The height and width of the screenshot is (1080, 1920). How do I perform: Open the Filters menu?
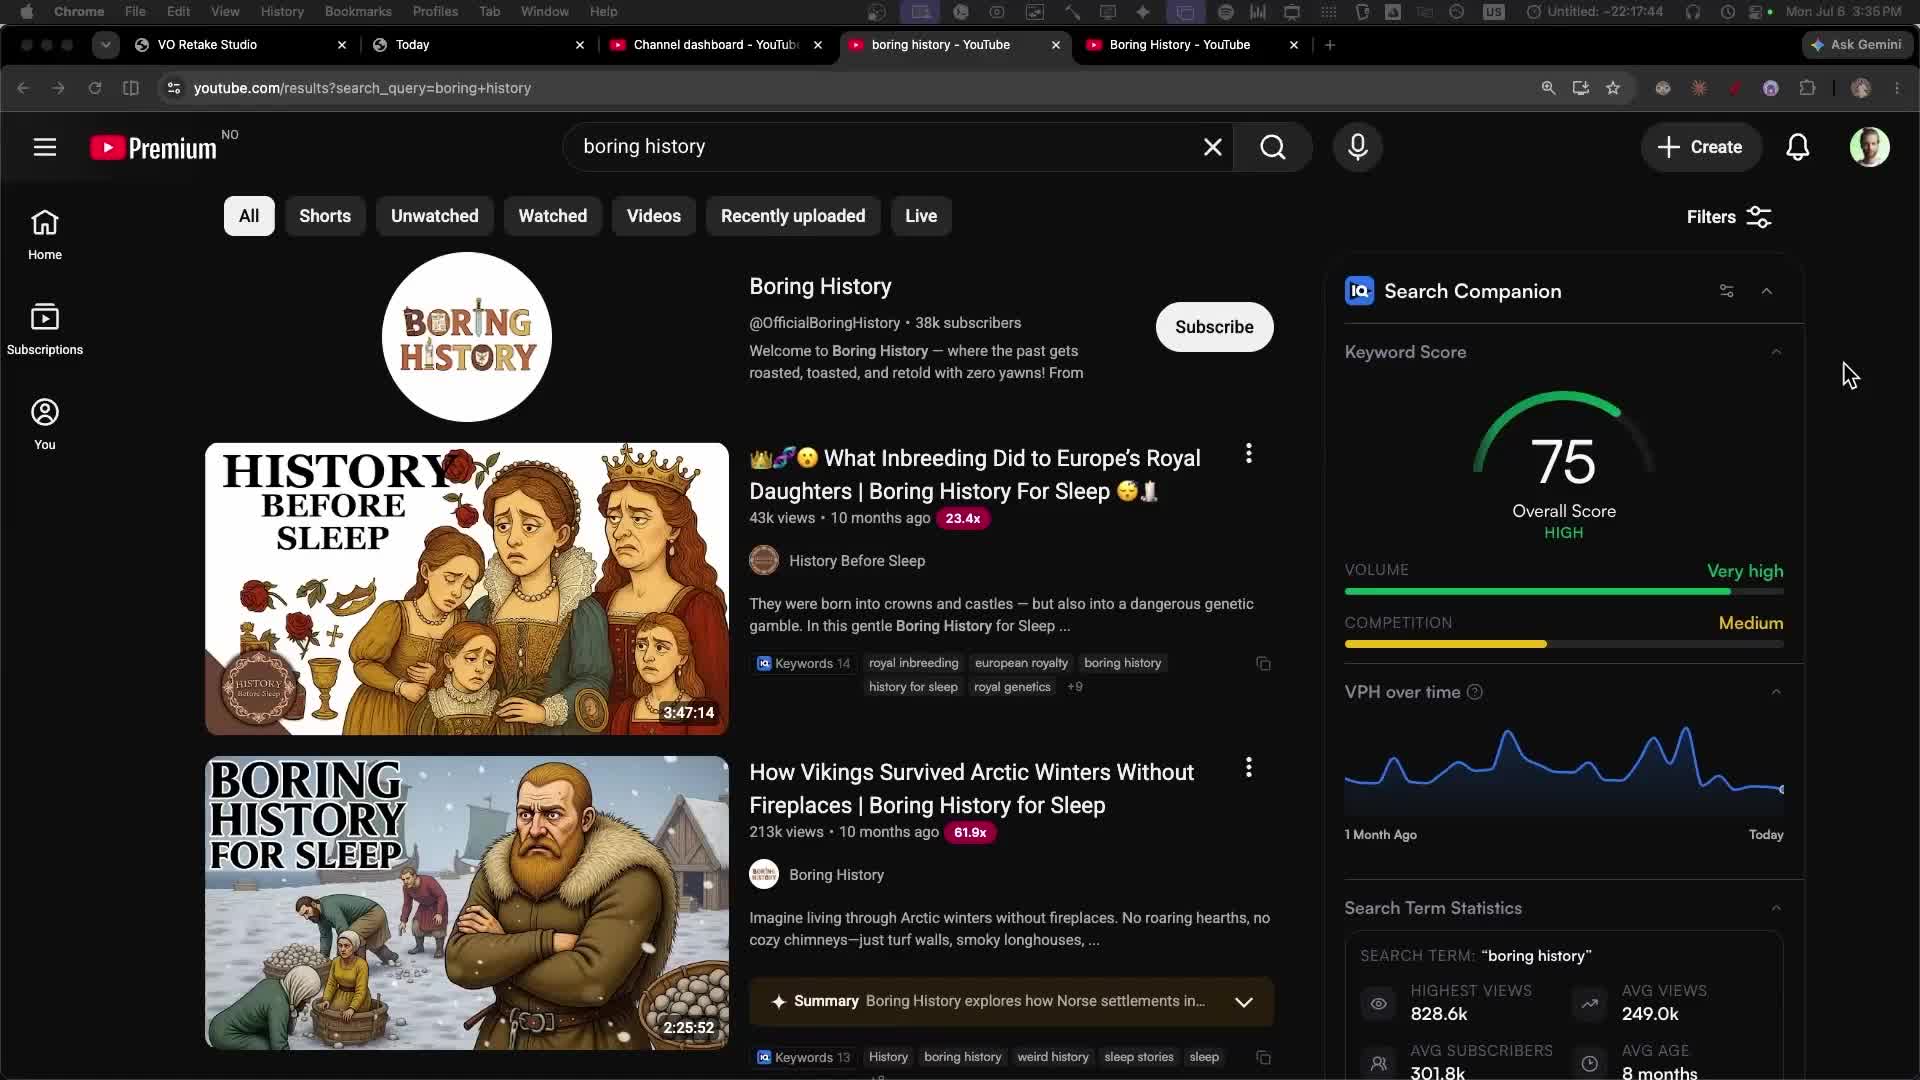tap(1728, 217)
